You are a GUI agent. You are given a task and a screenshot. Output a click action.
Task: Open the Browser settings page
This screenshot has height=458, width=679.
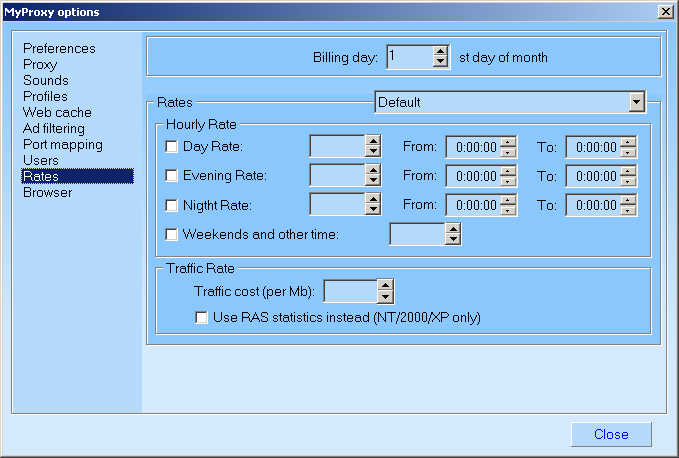click(x=48, y=193)
